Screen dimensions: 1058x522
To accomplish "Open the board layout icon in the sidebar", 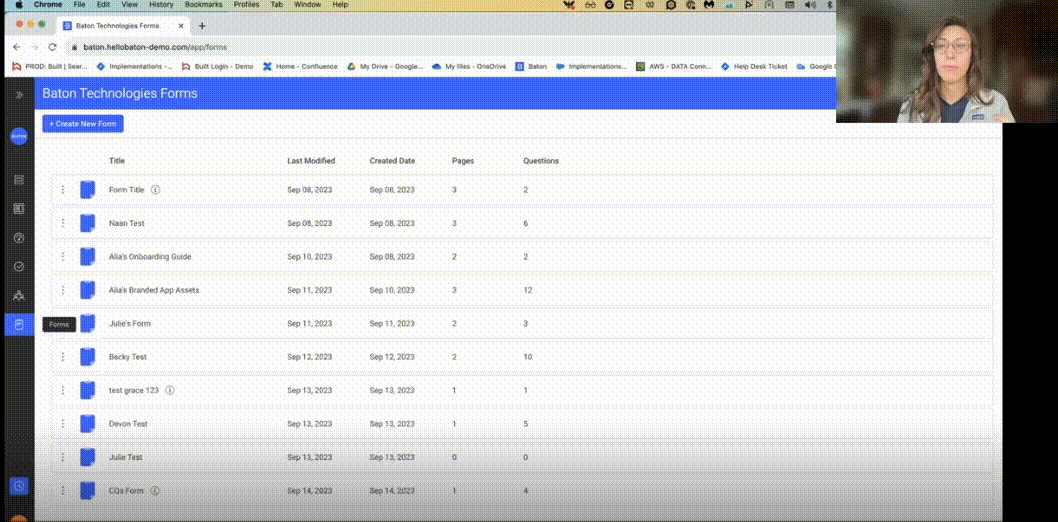I will point(19,208).
